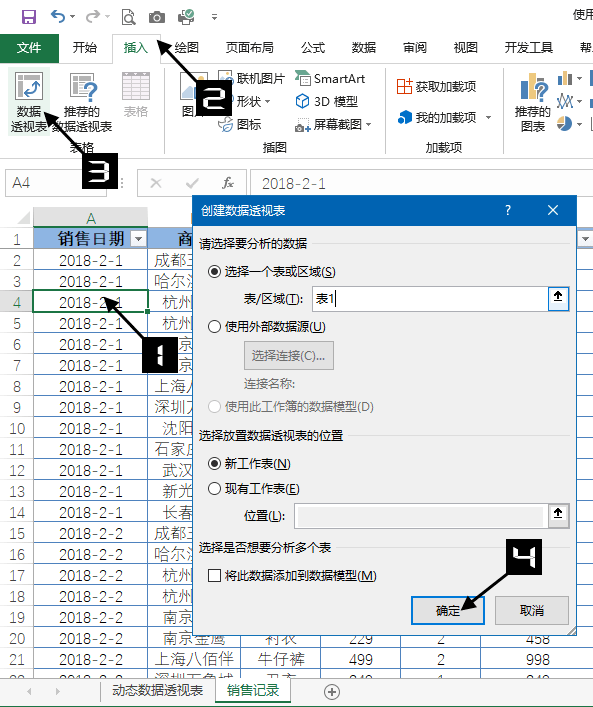Image resolution: width=593 pixels, height=707 pixels.
Task: Insert 3D 模型 model
Action: click(x=327, y=101)
